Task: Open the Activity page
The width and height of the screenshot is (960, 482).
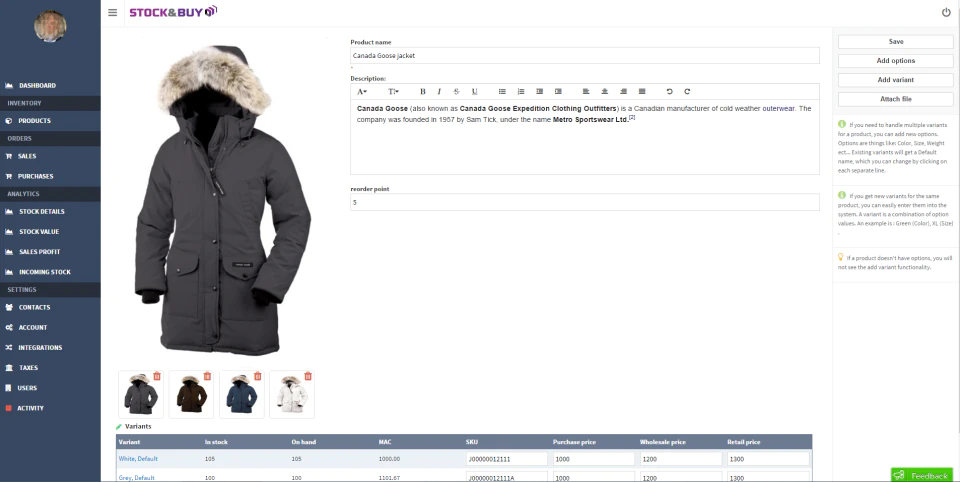Action: [x=31, y=408]
